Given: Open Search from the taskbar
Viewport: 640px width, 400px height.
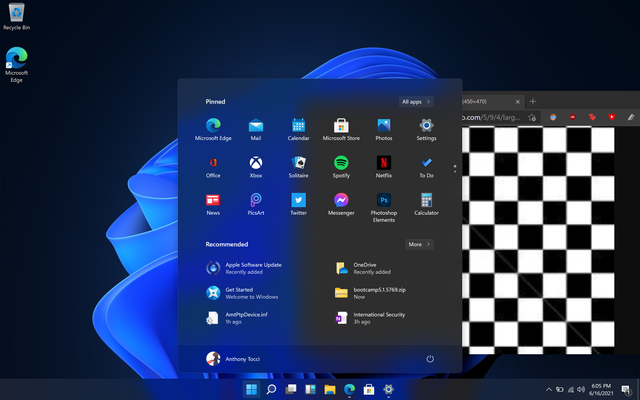Looking at the screenshot, I should click(x=271, y=389).
